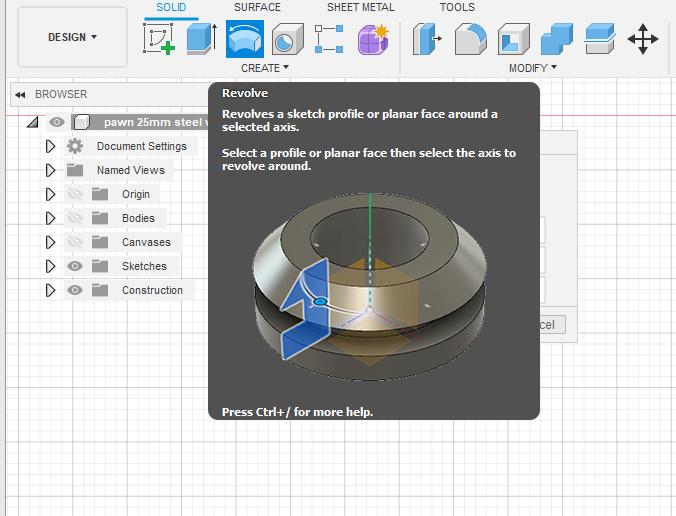676x516 pixels.
Task: Select the Sketches label
Action: point(144,266)
